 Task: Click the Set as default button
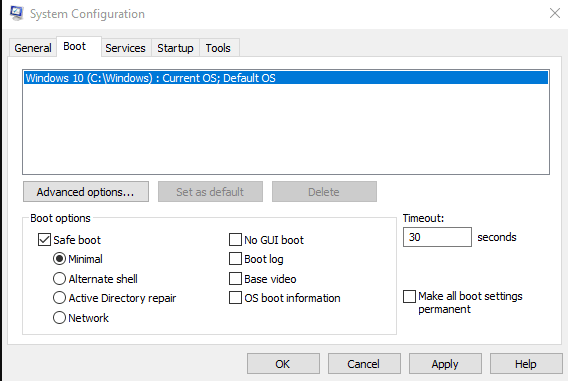pyautogui.click(x=210, y=192)
